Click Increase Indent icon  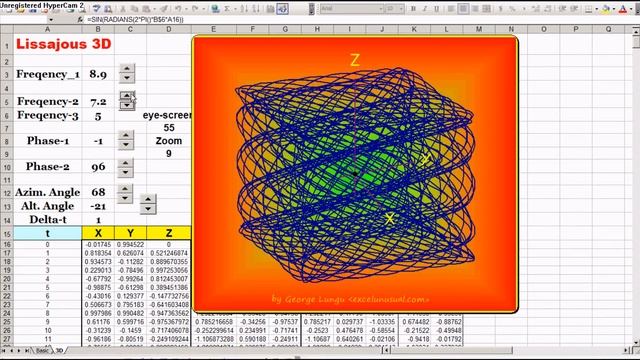pyautogui.click(x=574, y=9)
